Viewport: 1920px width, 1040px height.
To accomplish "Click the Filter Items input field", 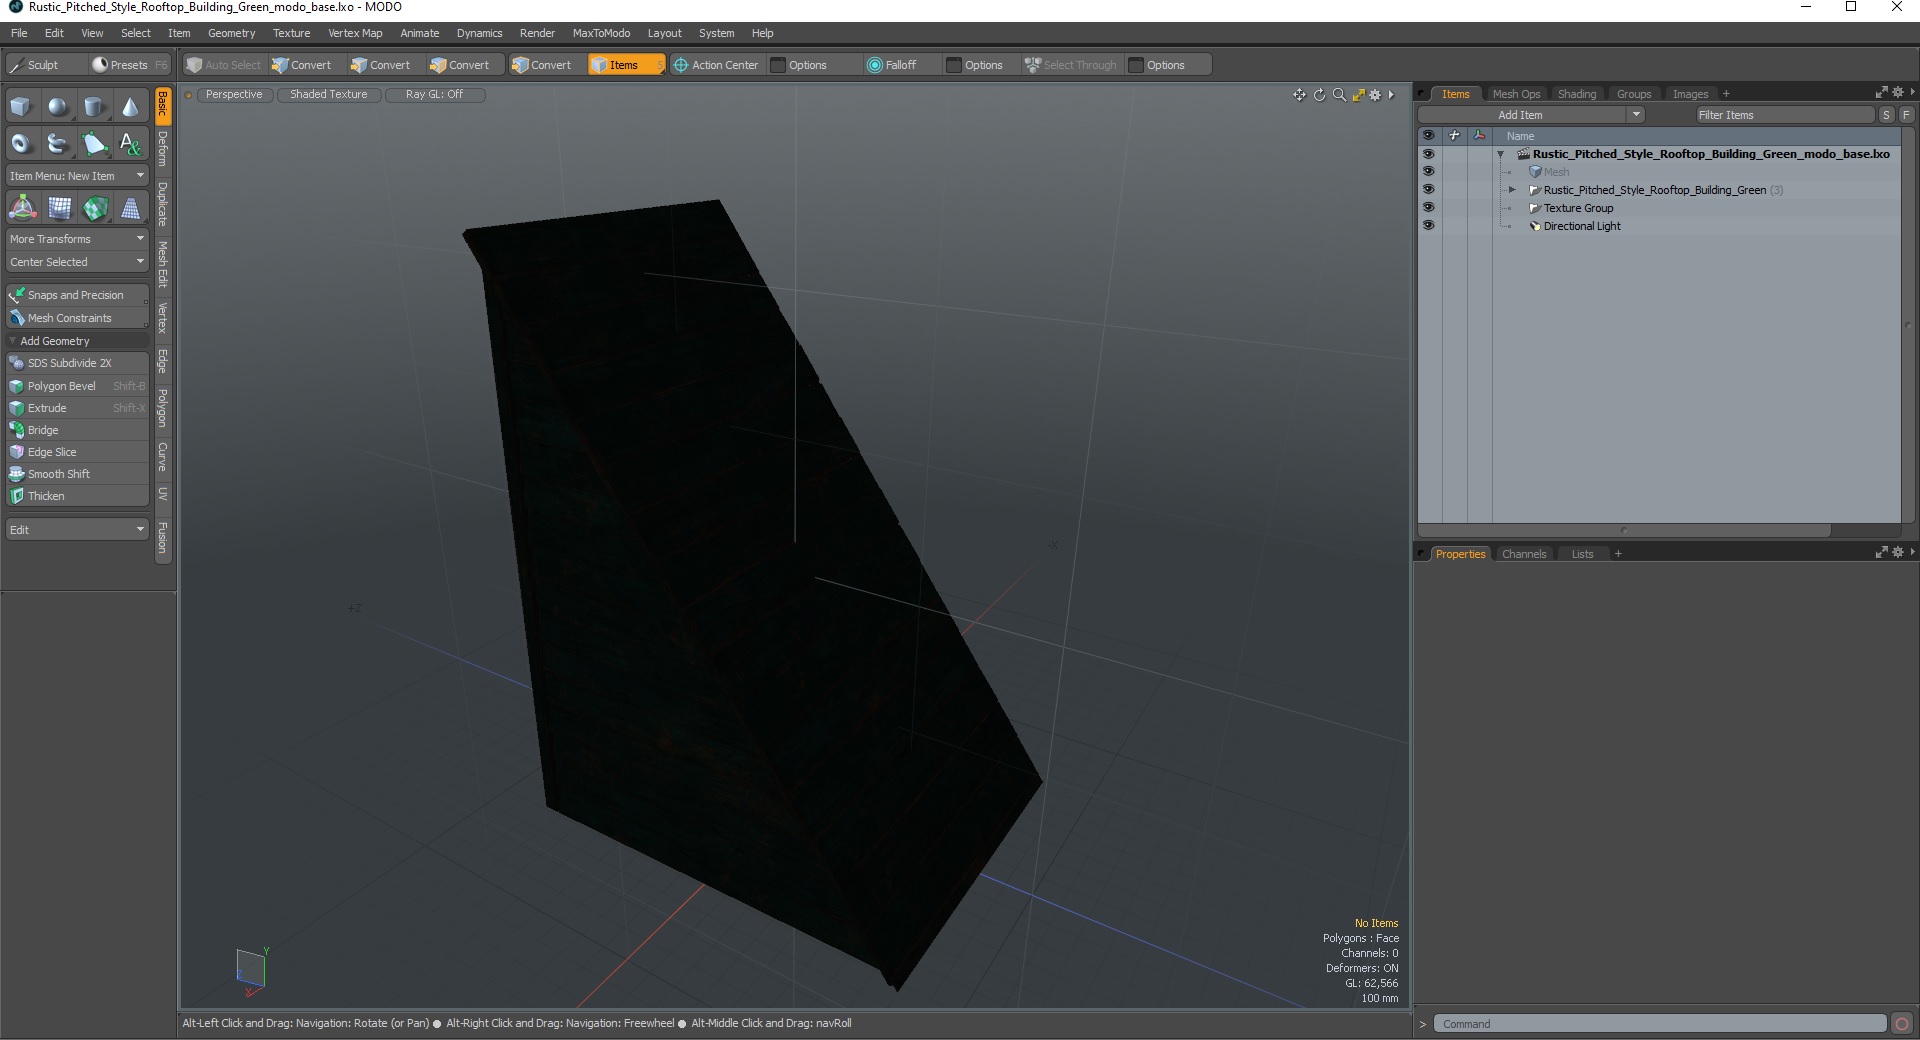I will point(1784,115).
